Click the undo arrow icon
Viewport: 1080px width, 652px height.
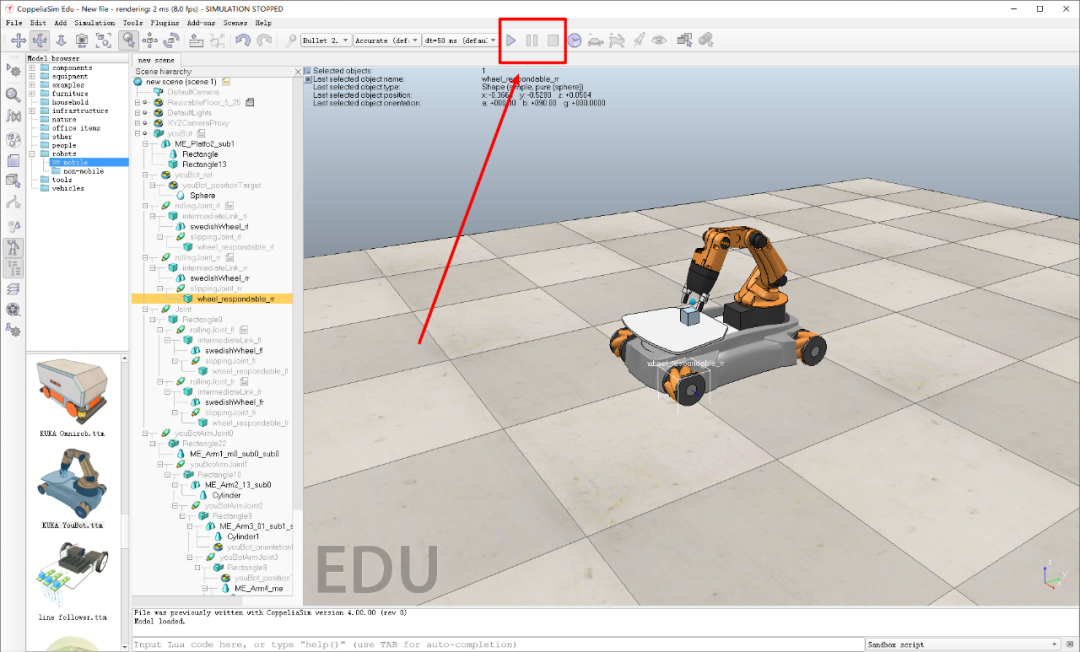point(243,40)
